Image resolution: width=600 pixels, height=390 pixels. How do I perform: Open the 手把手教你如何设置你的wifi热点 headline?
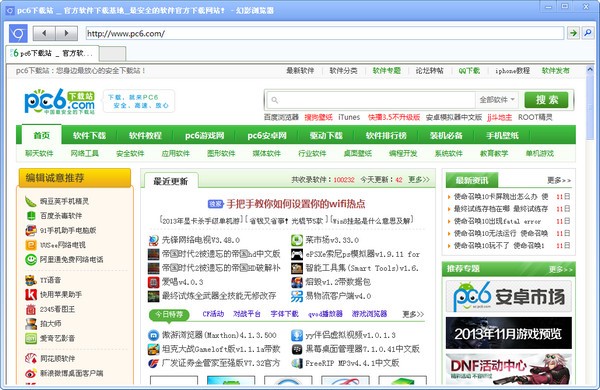[x=296, y=204]
